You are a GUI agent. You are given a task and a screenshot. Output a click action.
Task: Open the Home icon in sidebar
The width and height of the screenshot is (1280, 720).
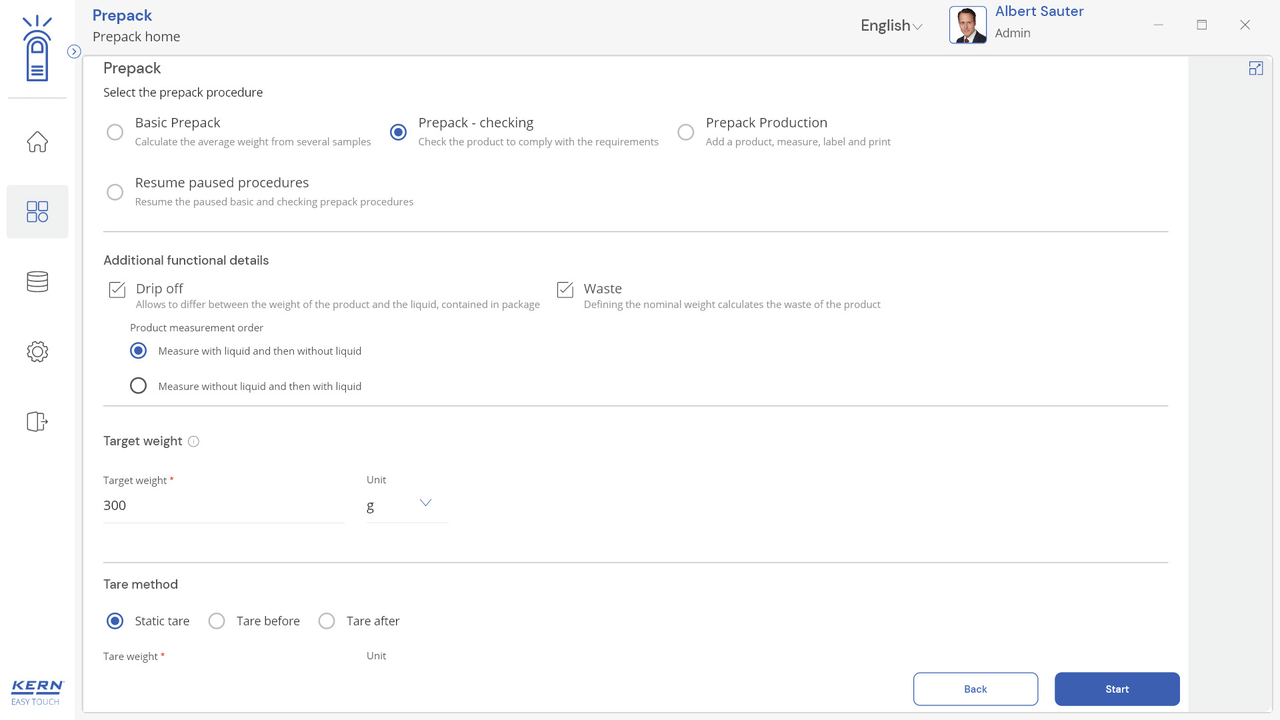[37, 142]
